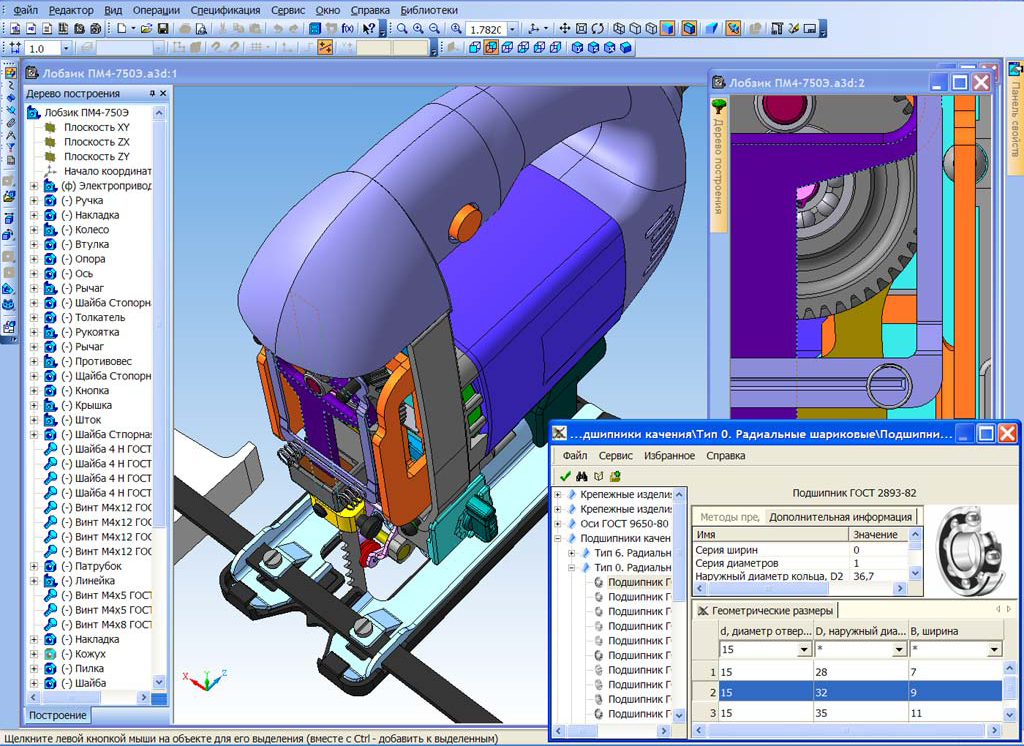This screenshot has width=1024, height=746.
Task: Select the Плоскость XY tree item
Action: (96, 127)
